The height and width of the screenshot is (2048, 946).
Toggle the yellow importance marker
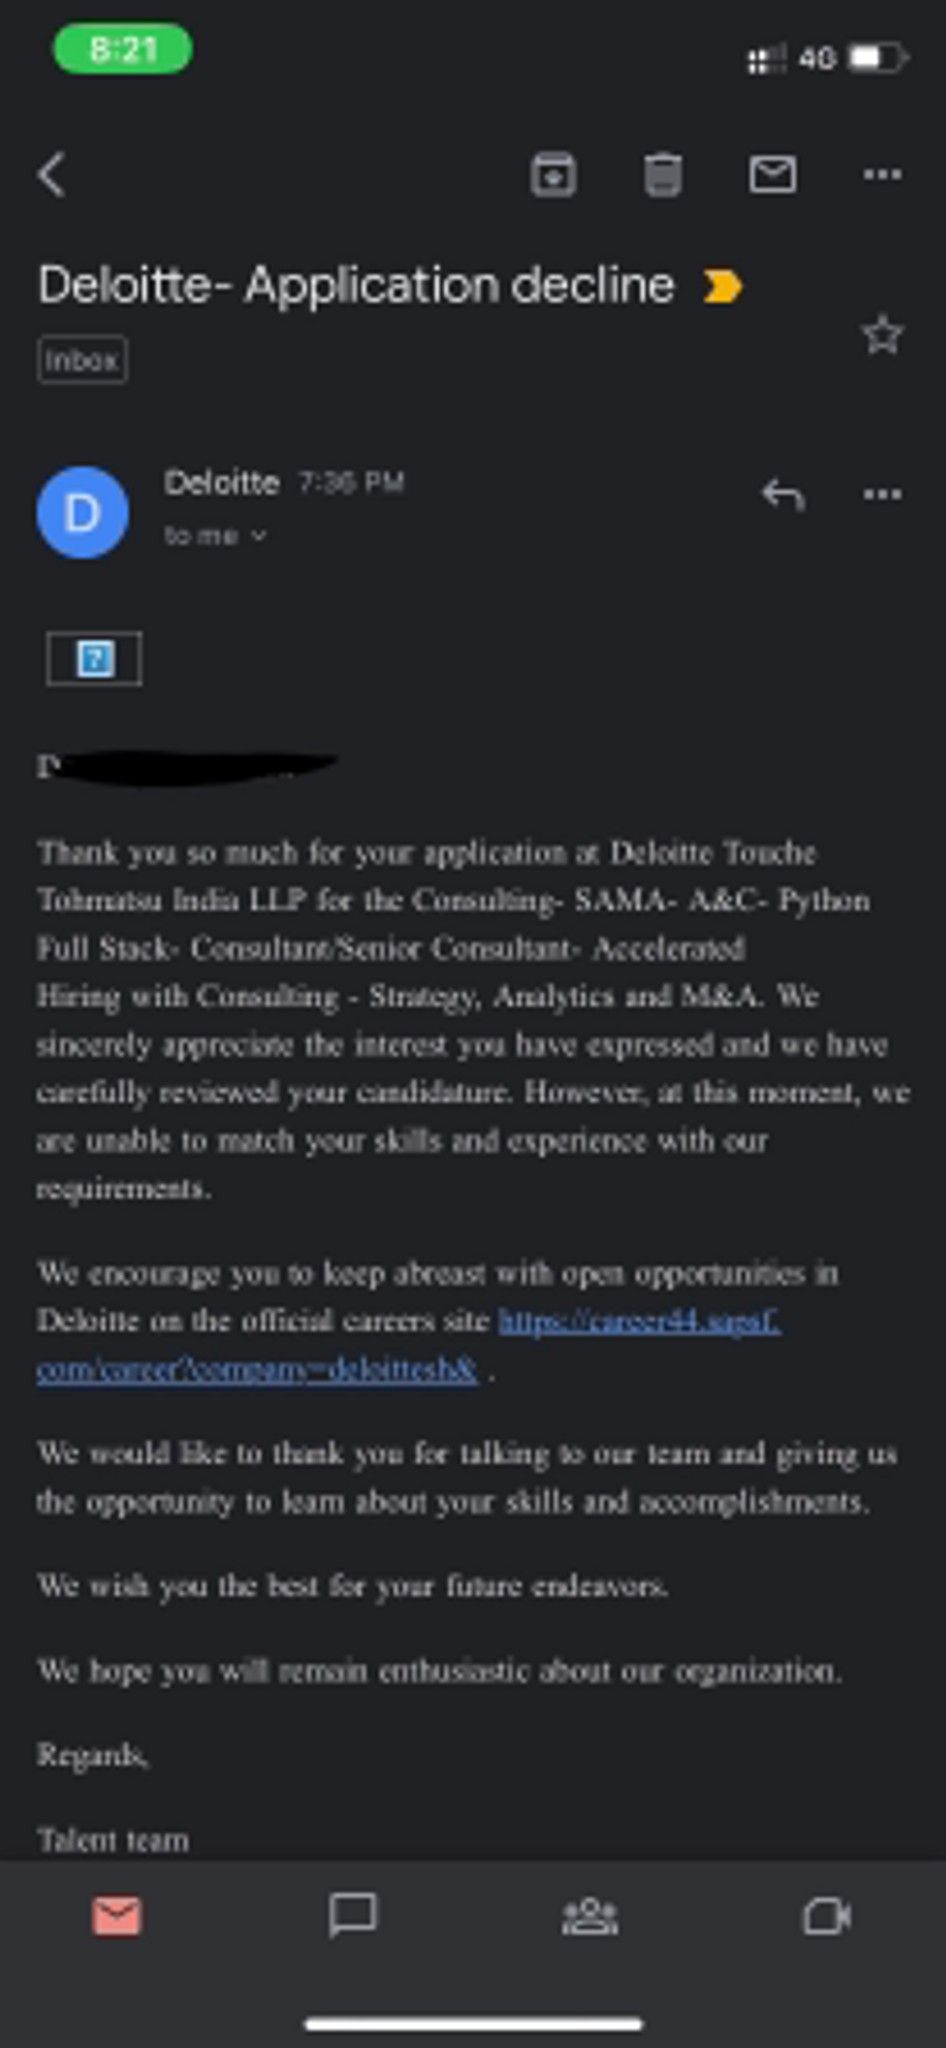click(x=722, y=287)
